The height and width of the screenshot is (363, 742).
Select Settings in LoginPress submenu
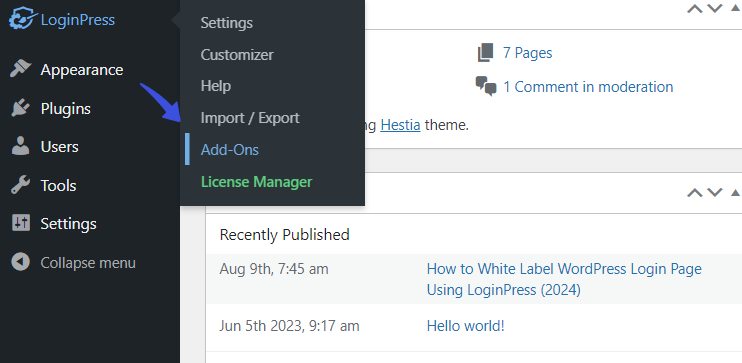(227, 23)
